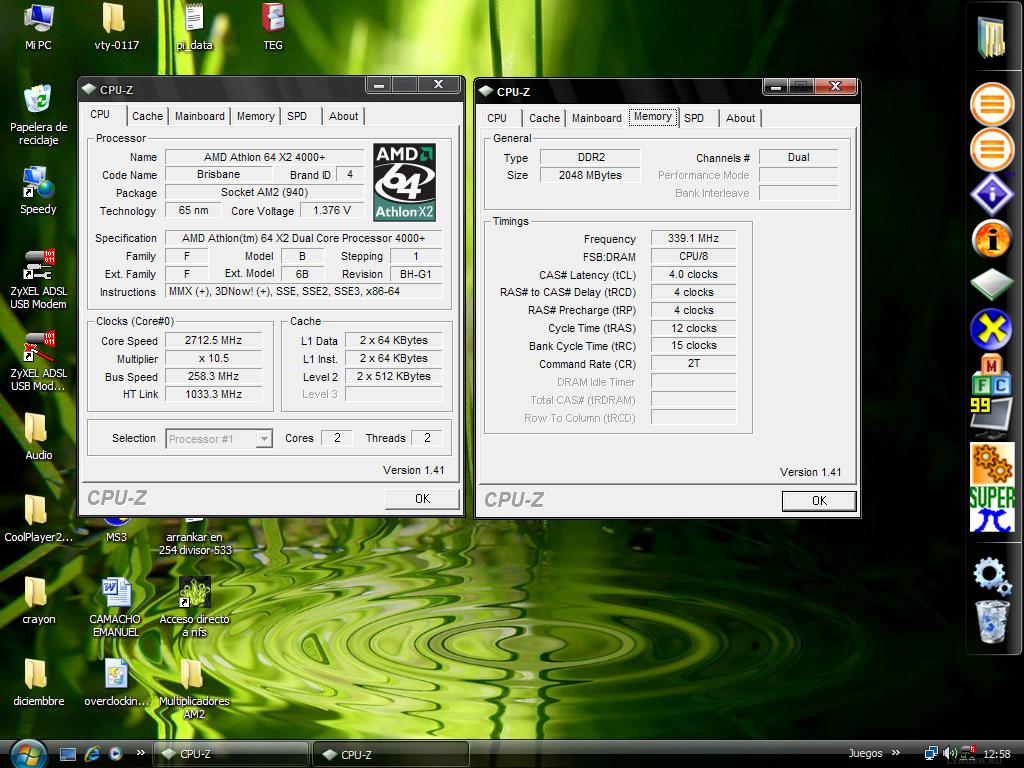
Task: Click the Show Desktop quick launch icon
Action: (x=68, y=754)
